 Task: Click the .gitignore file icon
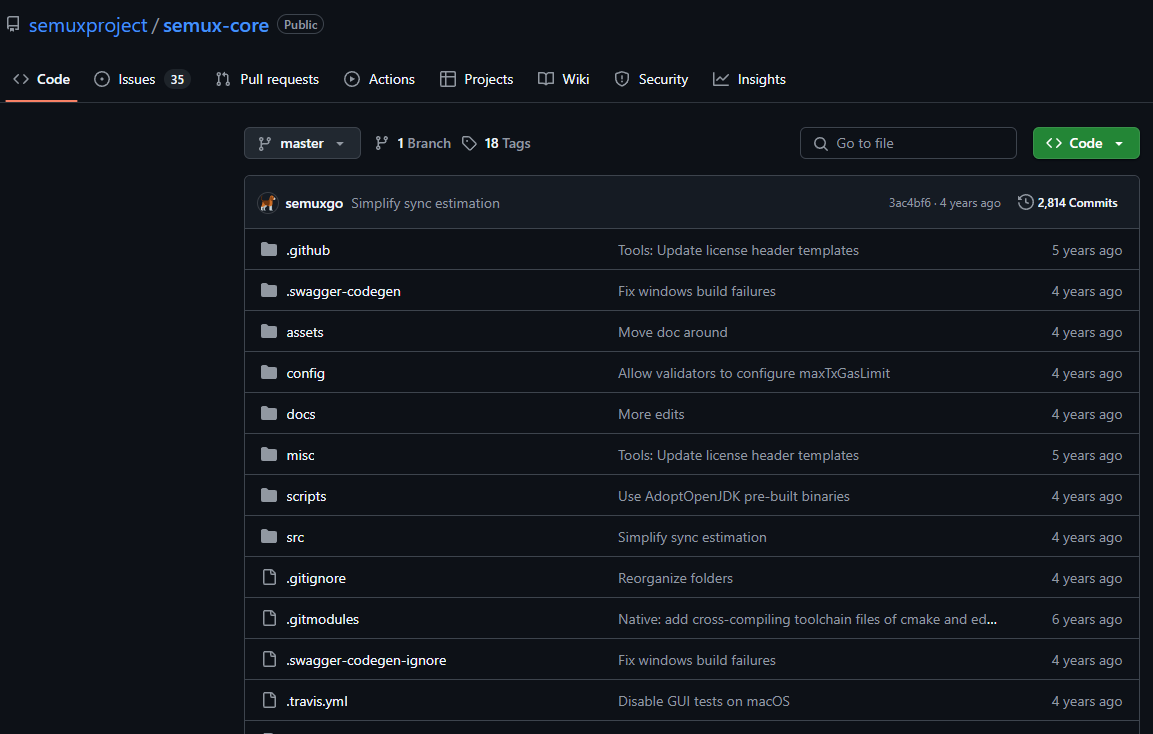pos(270,578)
